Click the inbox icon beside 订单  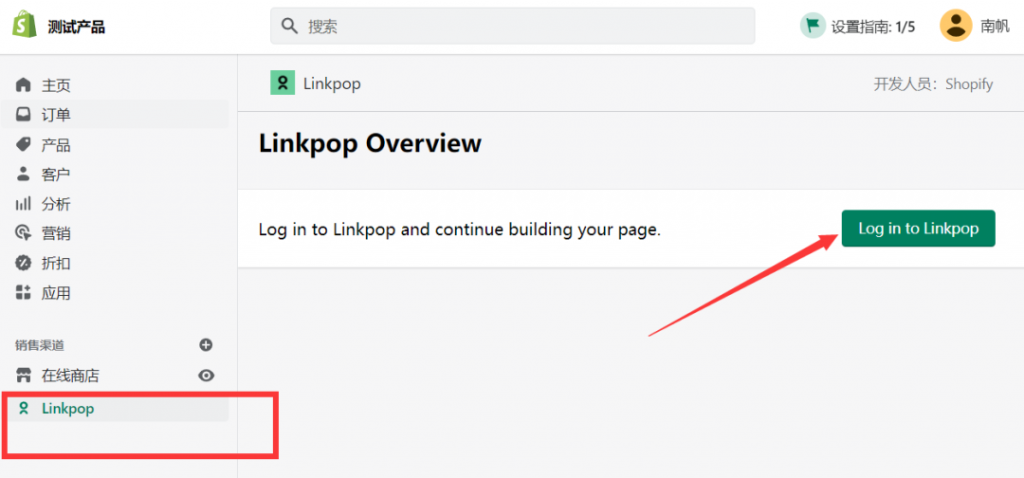tap(24, 115)
